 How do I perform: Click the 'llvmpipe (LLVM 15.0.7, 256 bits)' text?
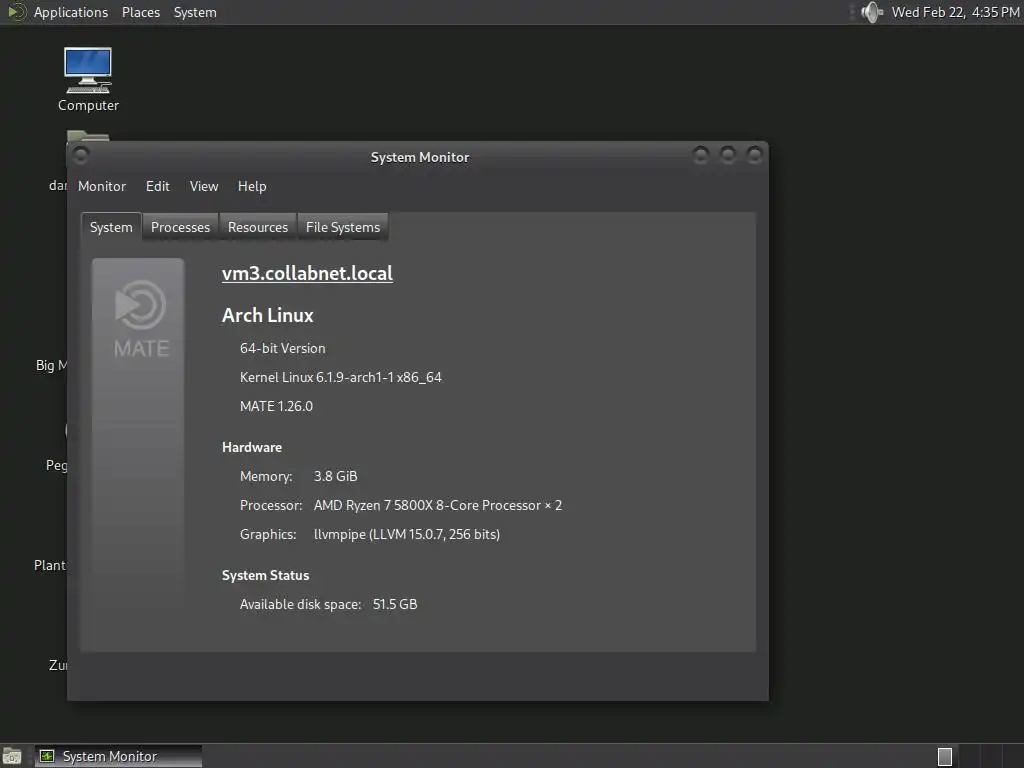pos(407,534)
